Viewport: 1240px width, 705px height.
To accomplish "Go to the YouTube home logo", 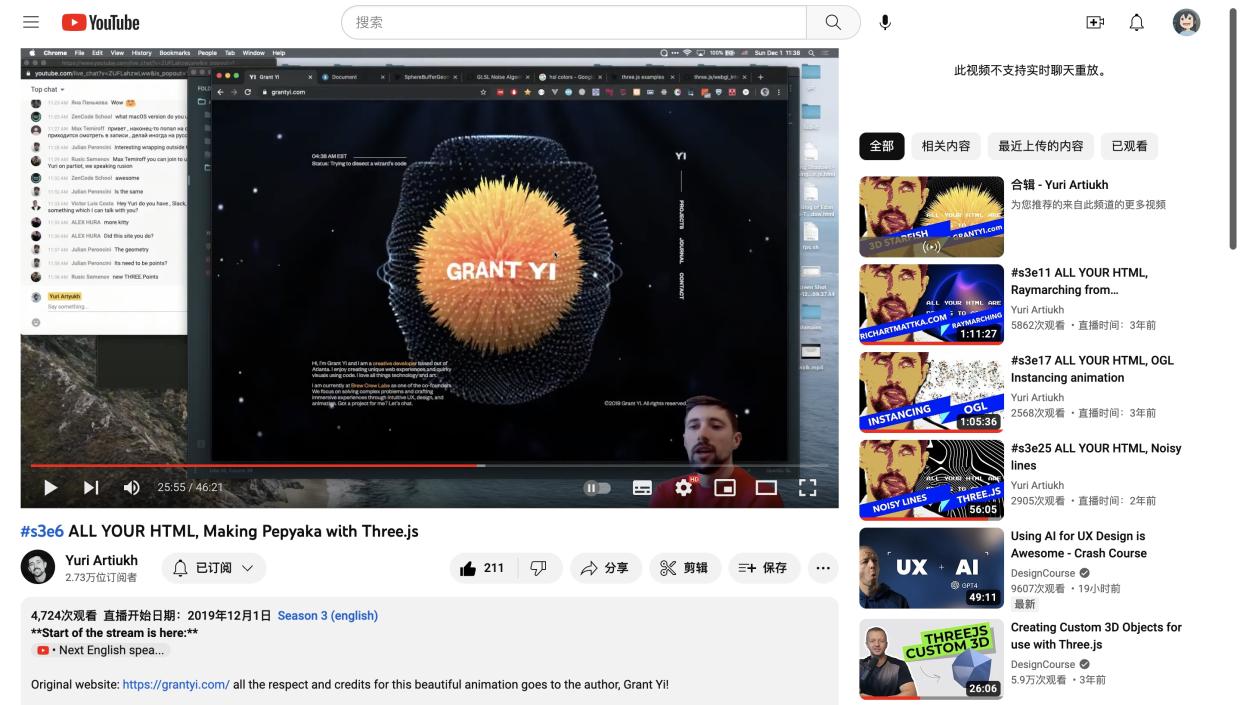I will pyautogui.click(x=100, y=22).
